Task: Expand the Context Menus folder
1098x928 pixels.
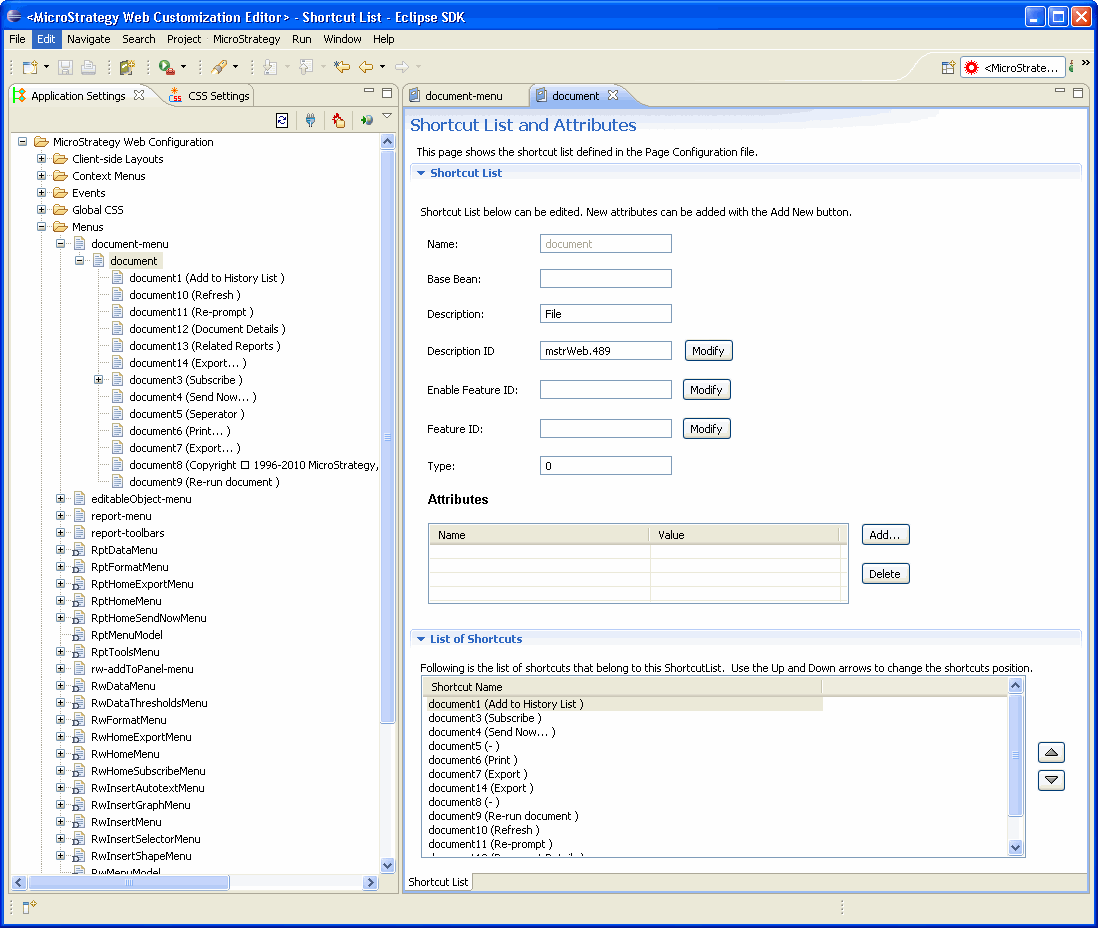Action: (x=41, y=176)
